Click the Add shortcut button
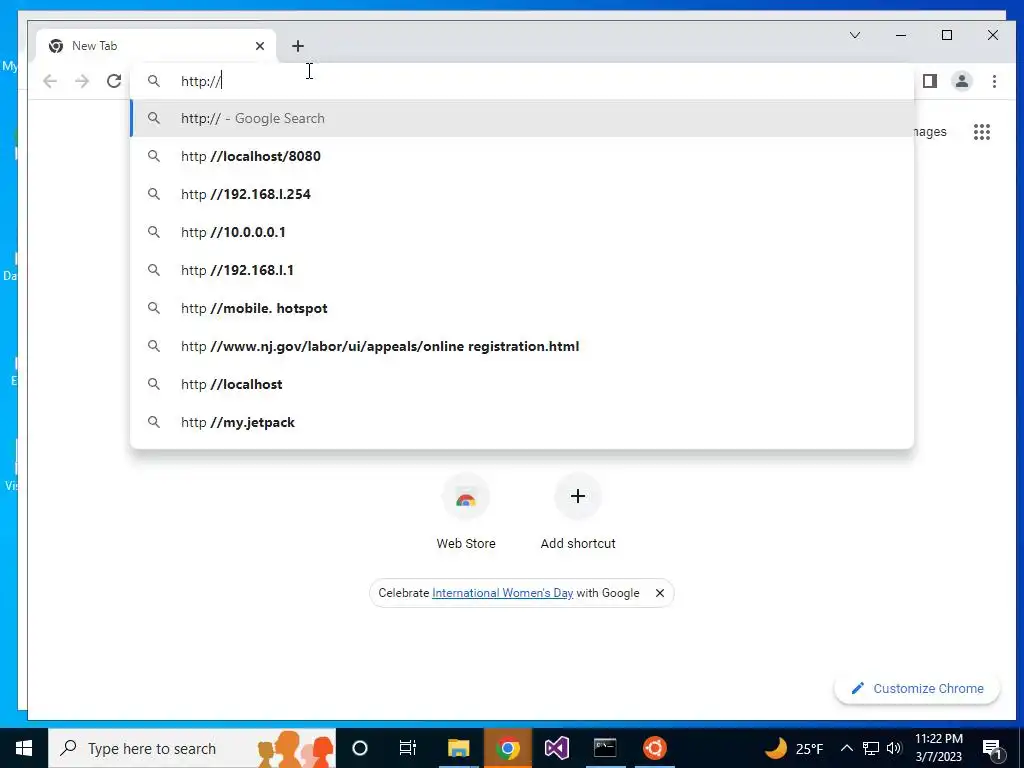Image resolution: width=1024 pixels, height=768 pixels. (x=578, y=513)
